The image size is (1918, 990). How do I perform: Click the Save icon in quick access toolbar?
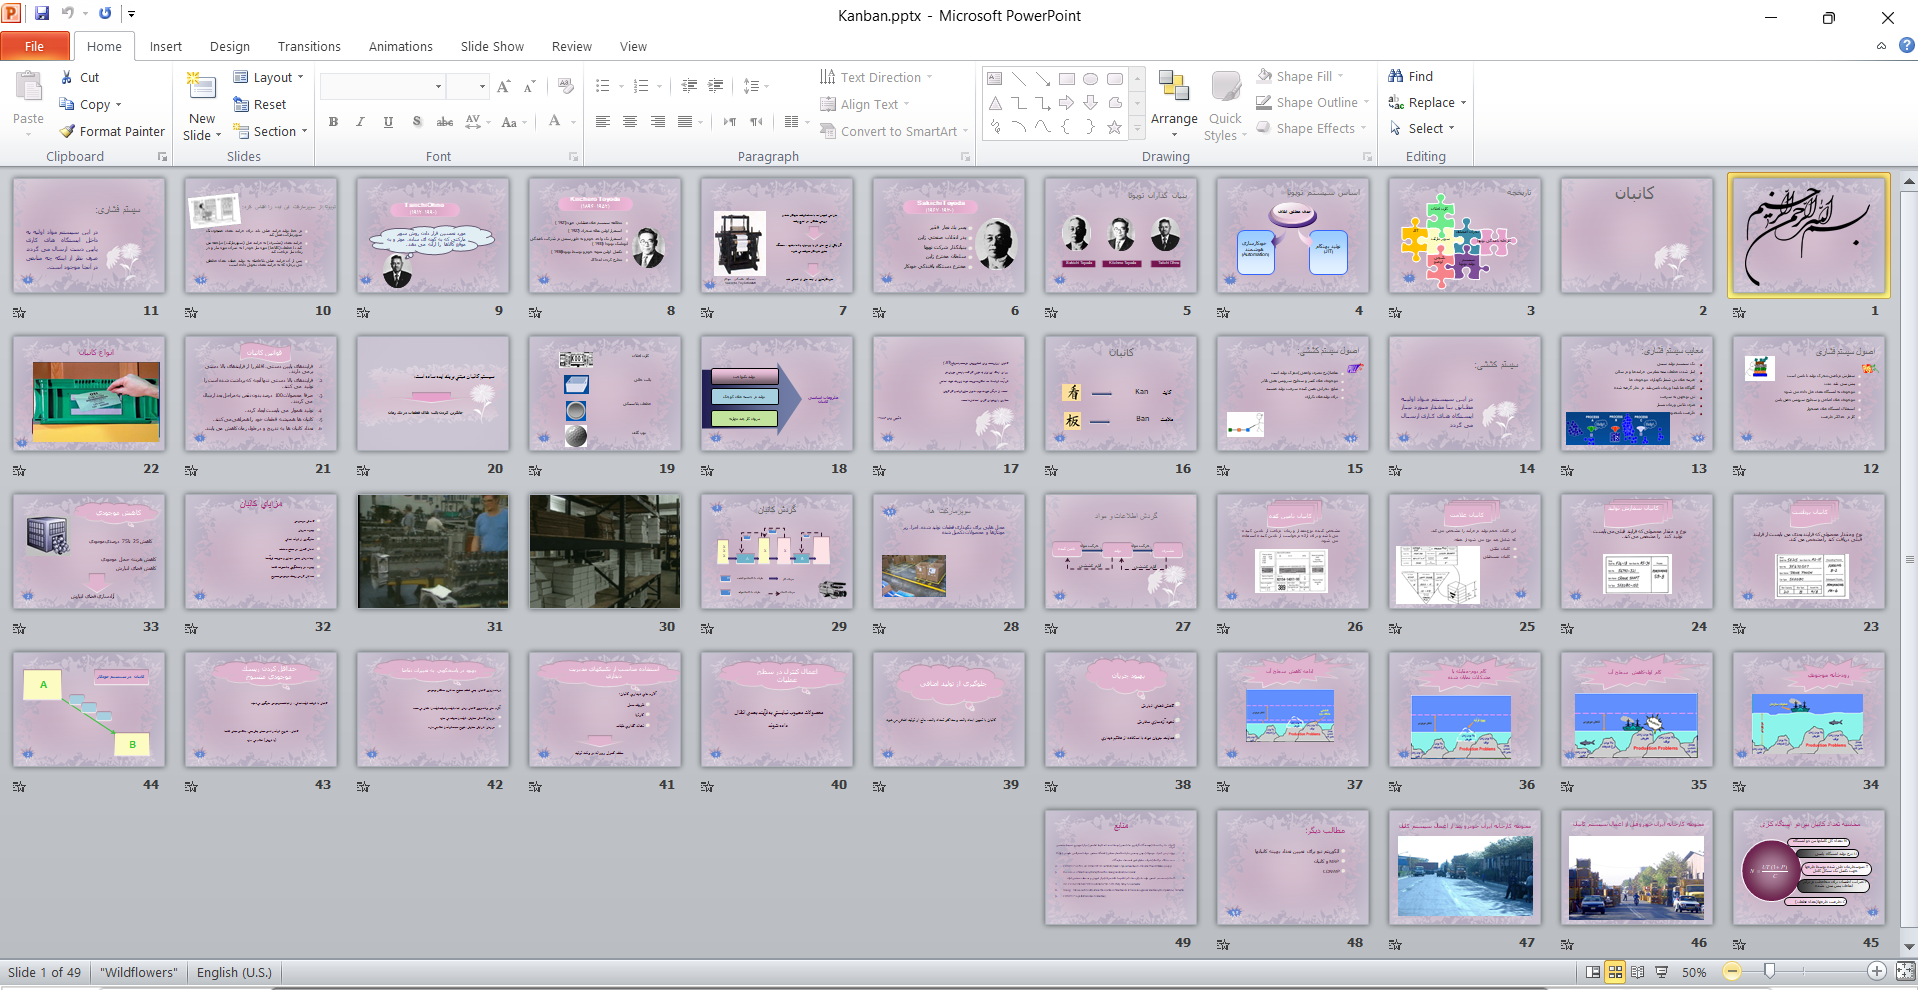pyautogui.click(x=42, y=14)
